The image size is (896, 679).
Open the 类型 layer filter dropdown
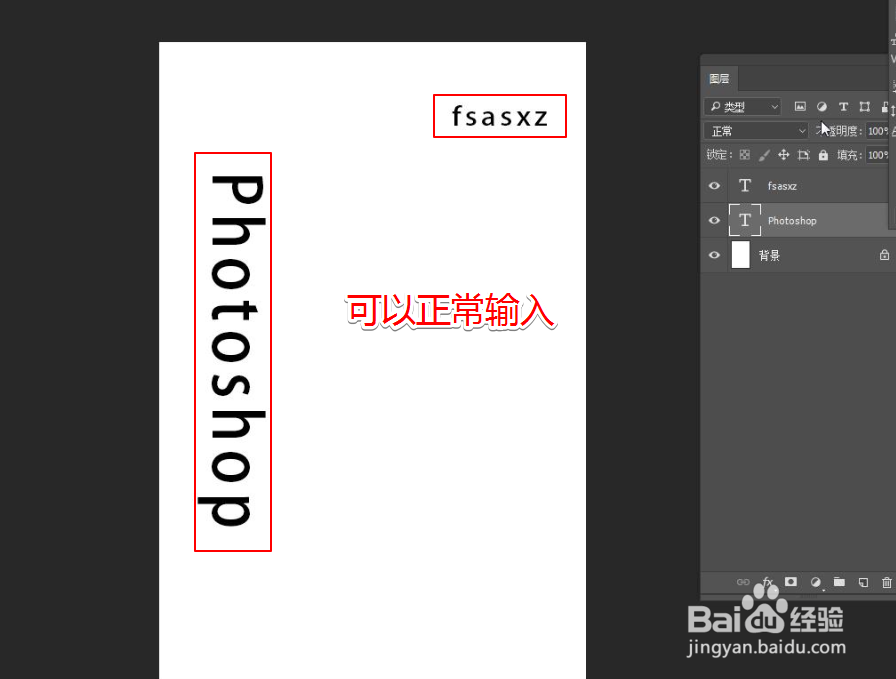tap(743, 107)
